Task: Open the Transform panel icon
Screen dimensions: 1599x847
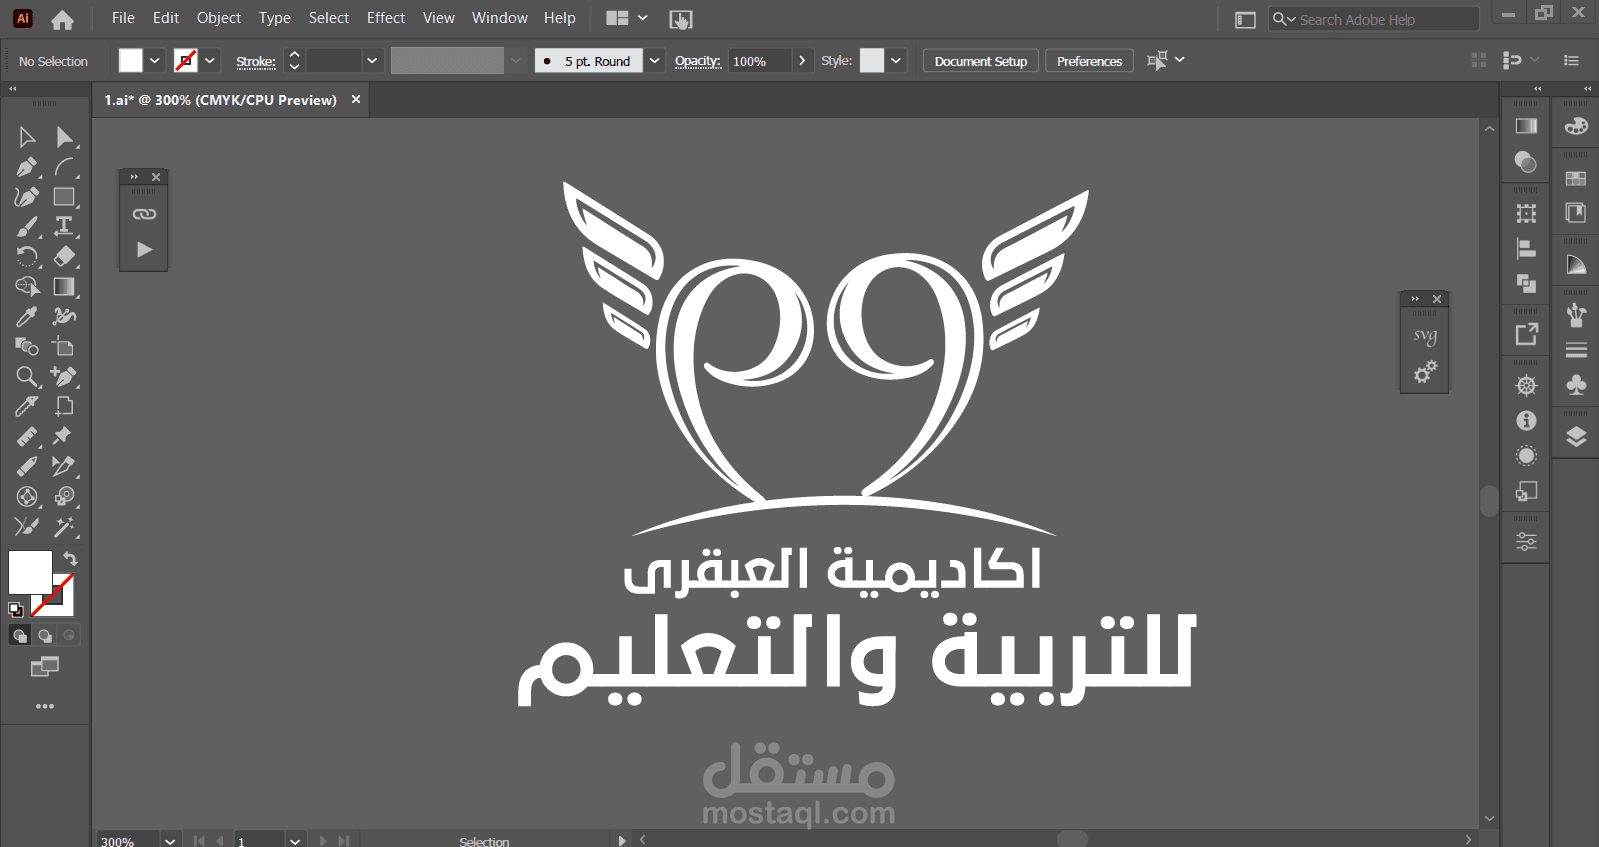Action: coord(1526,213)
